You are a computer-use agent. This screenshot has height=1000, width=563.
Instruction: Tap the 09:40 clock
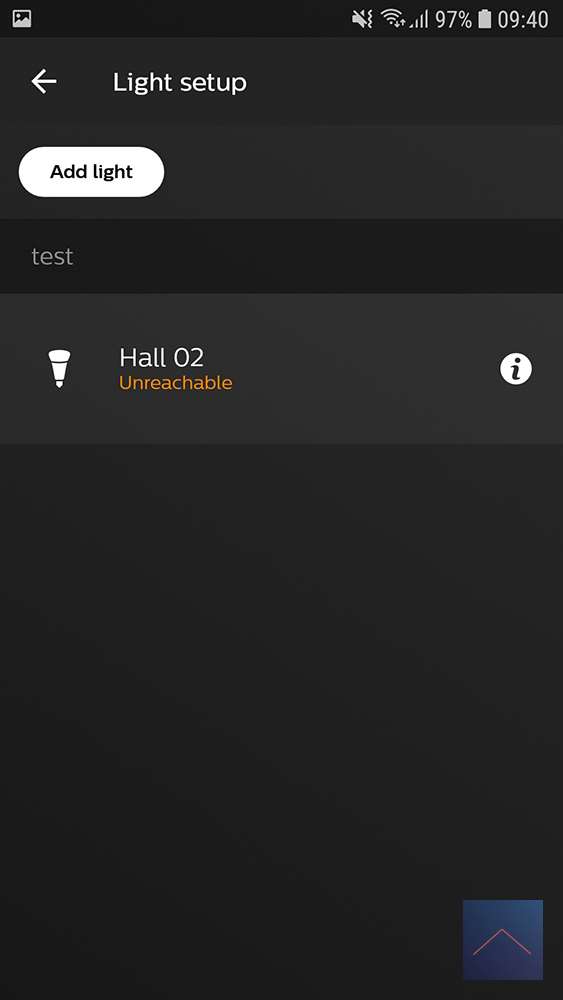coord(523,20)
